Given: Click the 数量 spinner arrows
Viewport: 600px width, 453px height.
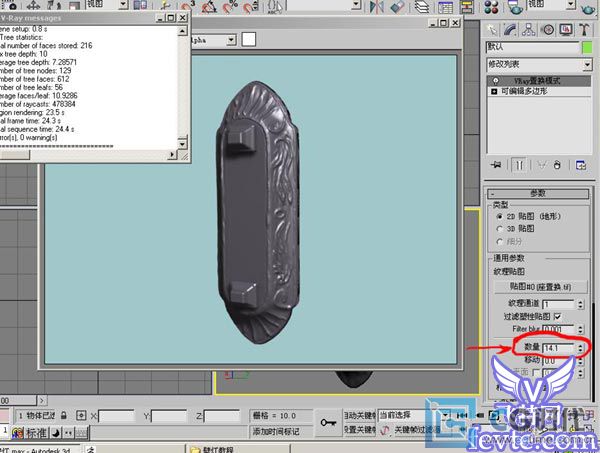Looking at the screenshot, I should [580, 348].
